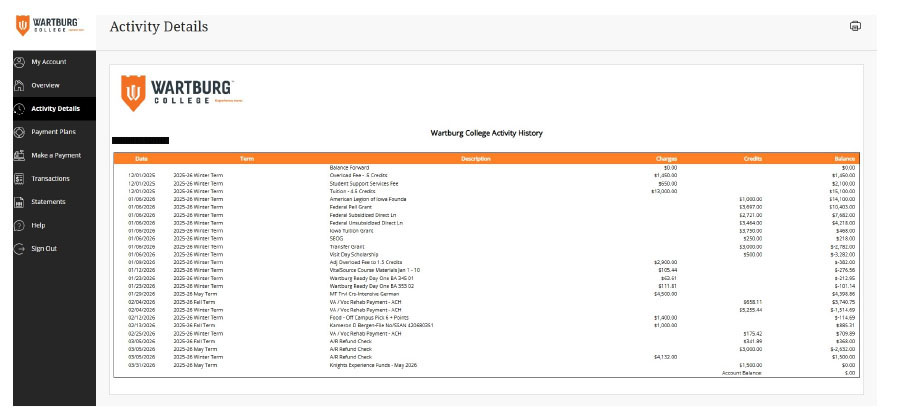Open Payment Plans page
This screenshot has height=419, width=900.
[x=55, y=132]
